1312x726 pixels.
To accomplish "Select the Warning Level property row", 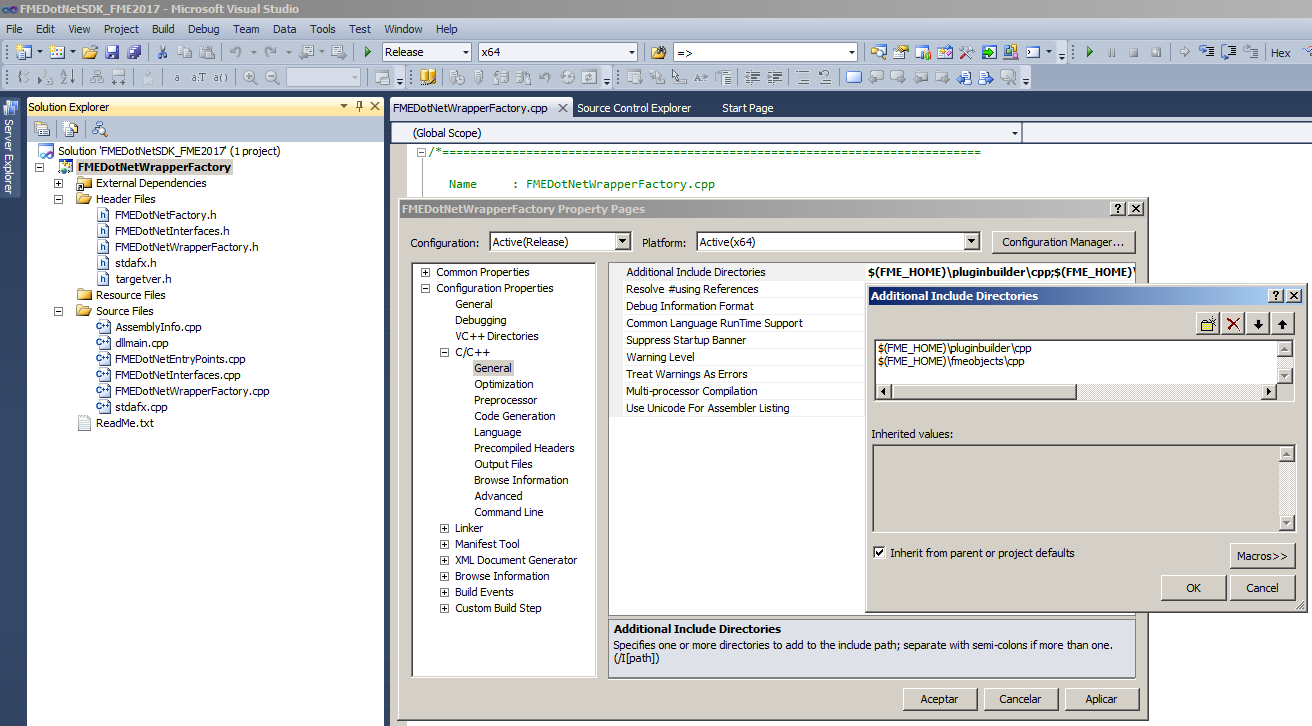I will 737,357.
